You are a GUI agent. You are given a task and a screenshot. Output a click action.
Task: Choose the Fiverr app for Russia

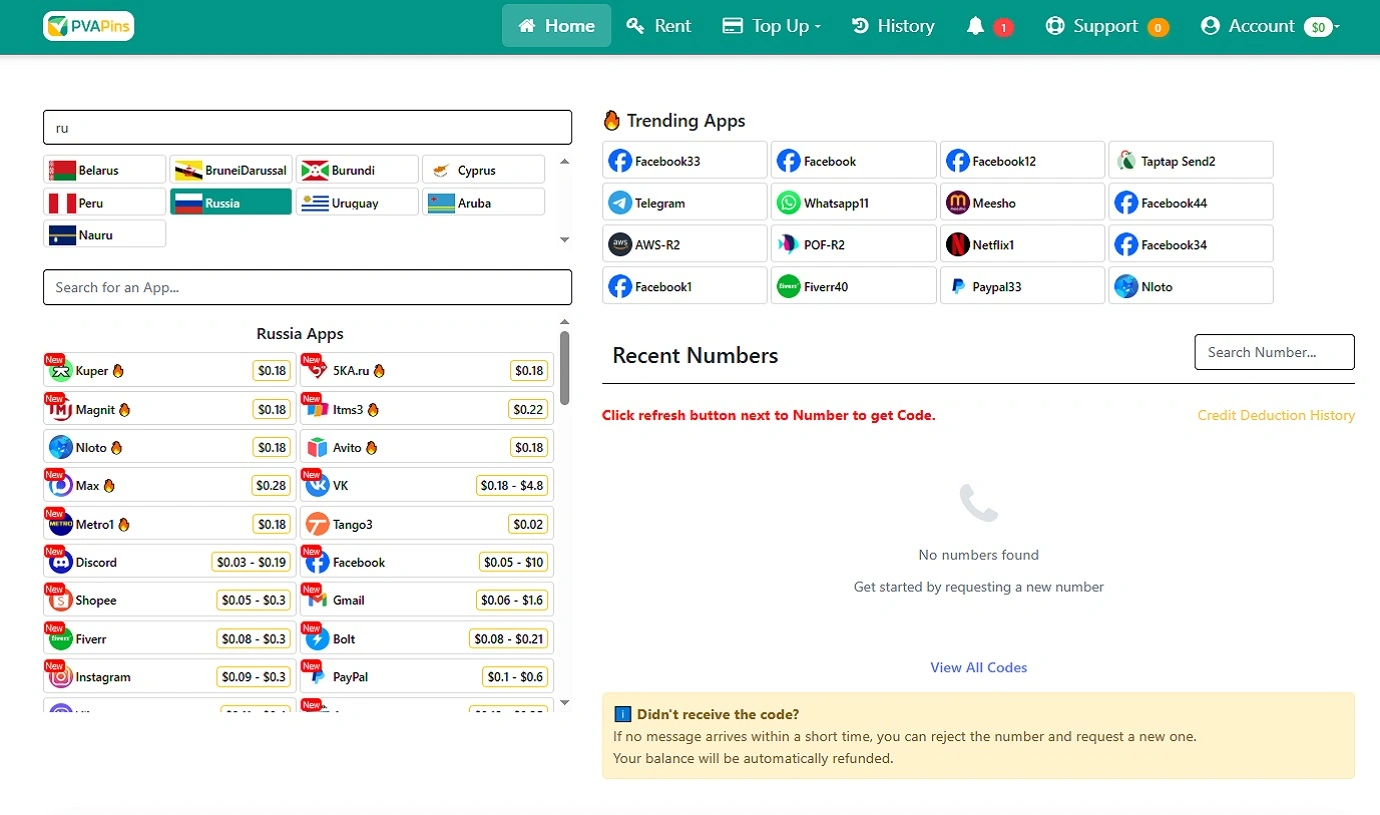(170, 638)
